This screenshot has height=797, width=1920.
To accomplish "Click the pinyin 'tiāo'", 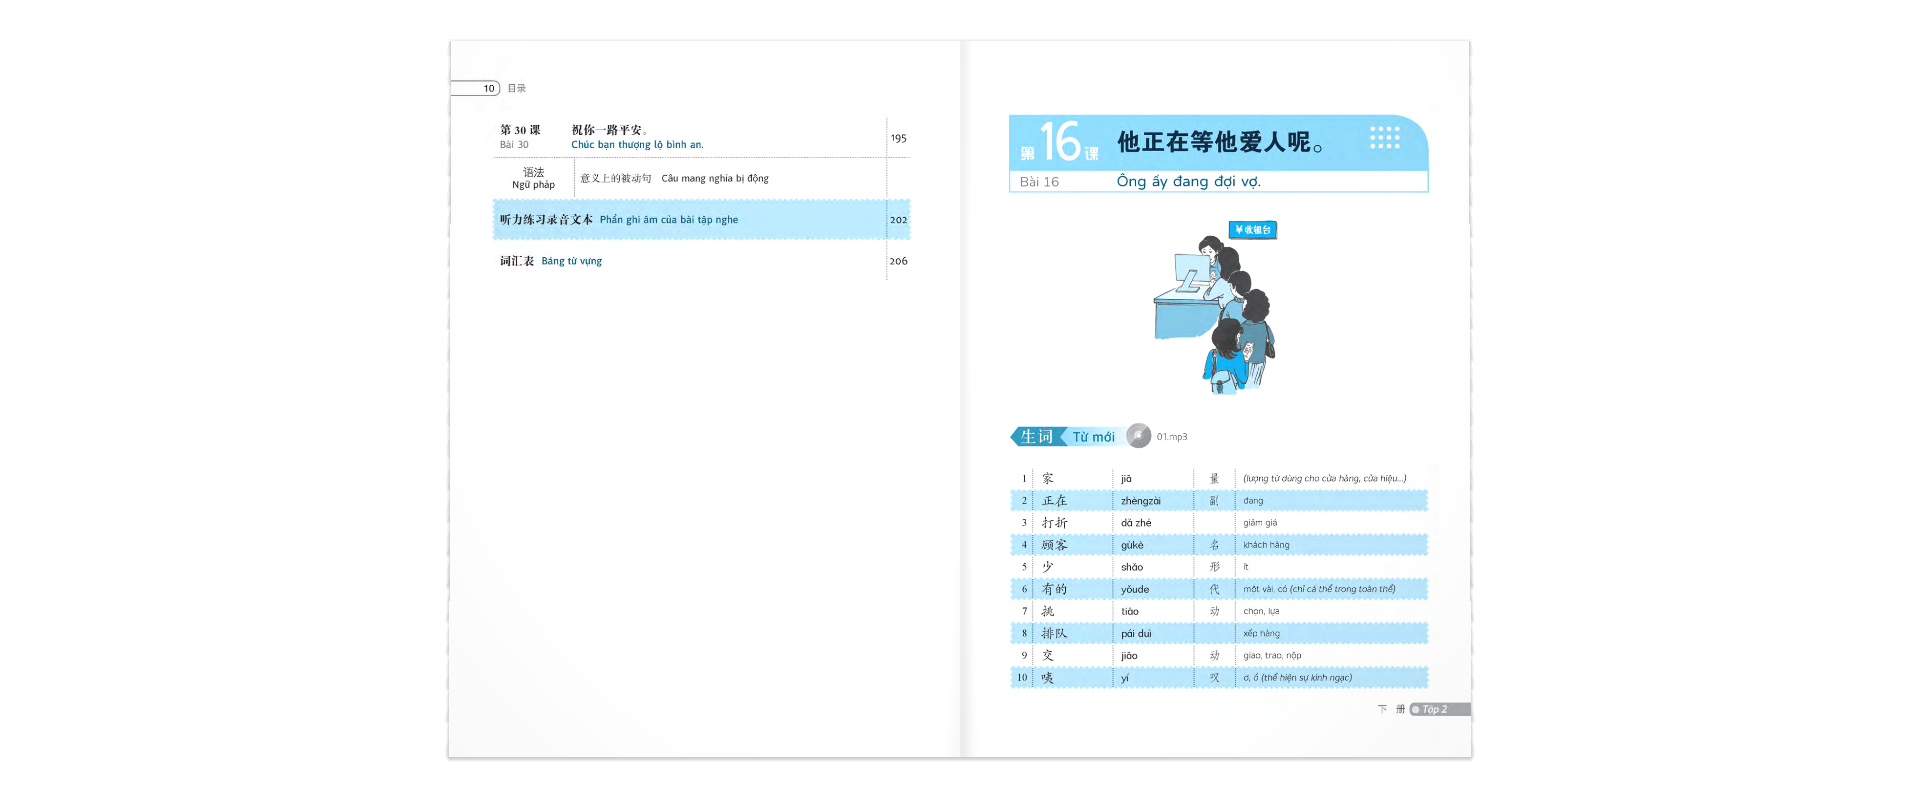I will coord(1130,611).
